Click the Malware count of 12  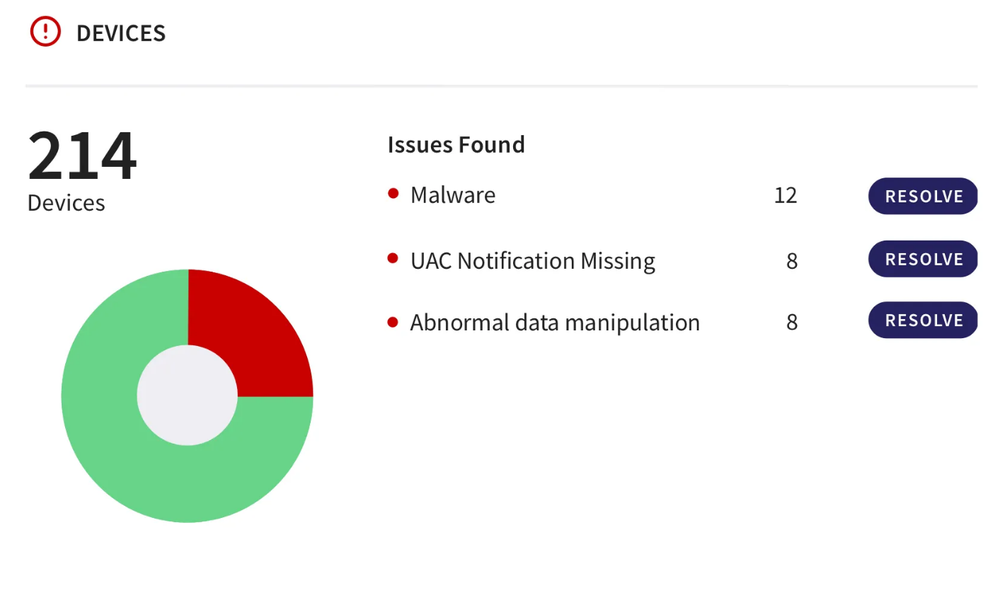click(x=785, y=195)
